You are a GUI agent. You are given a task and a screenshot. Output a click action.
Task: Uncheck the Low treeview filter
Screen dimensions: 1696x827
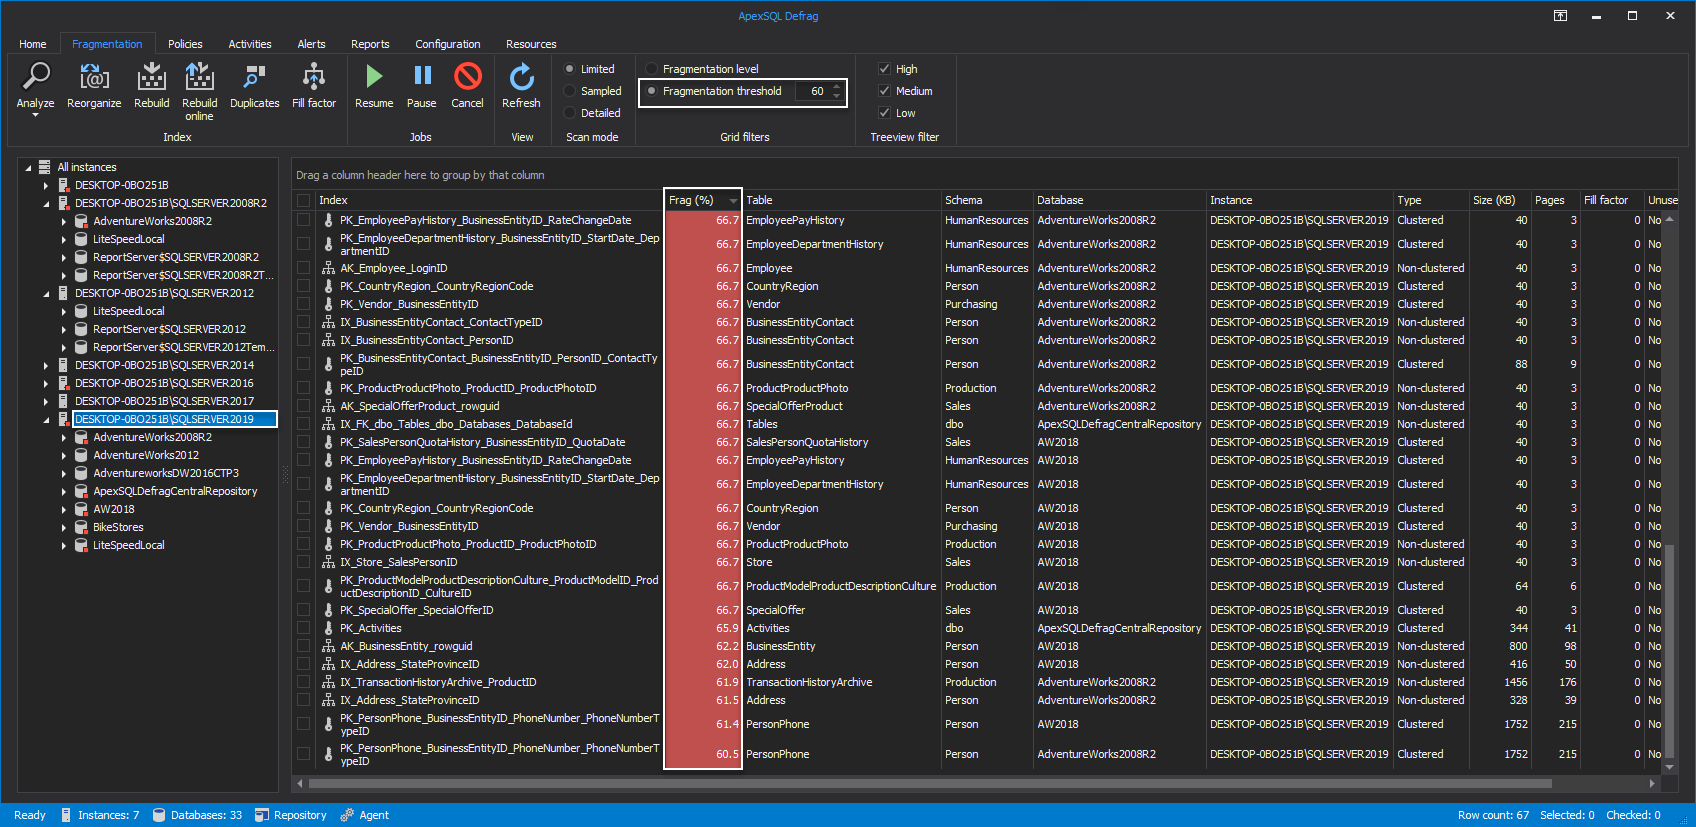pos(884,113)
